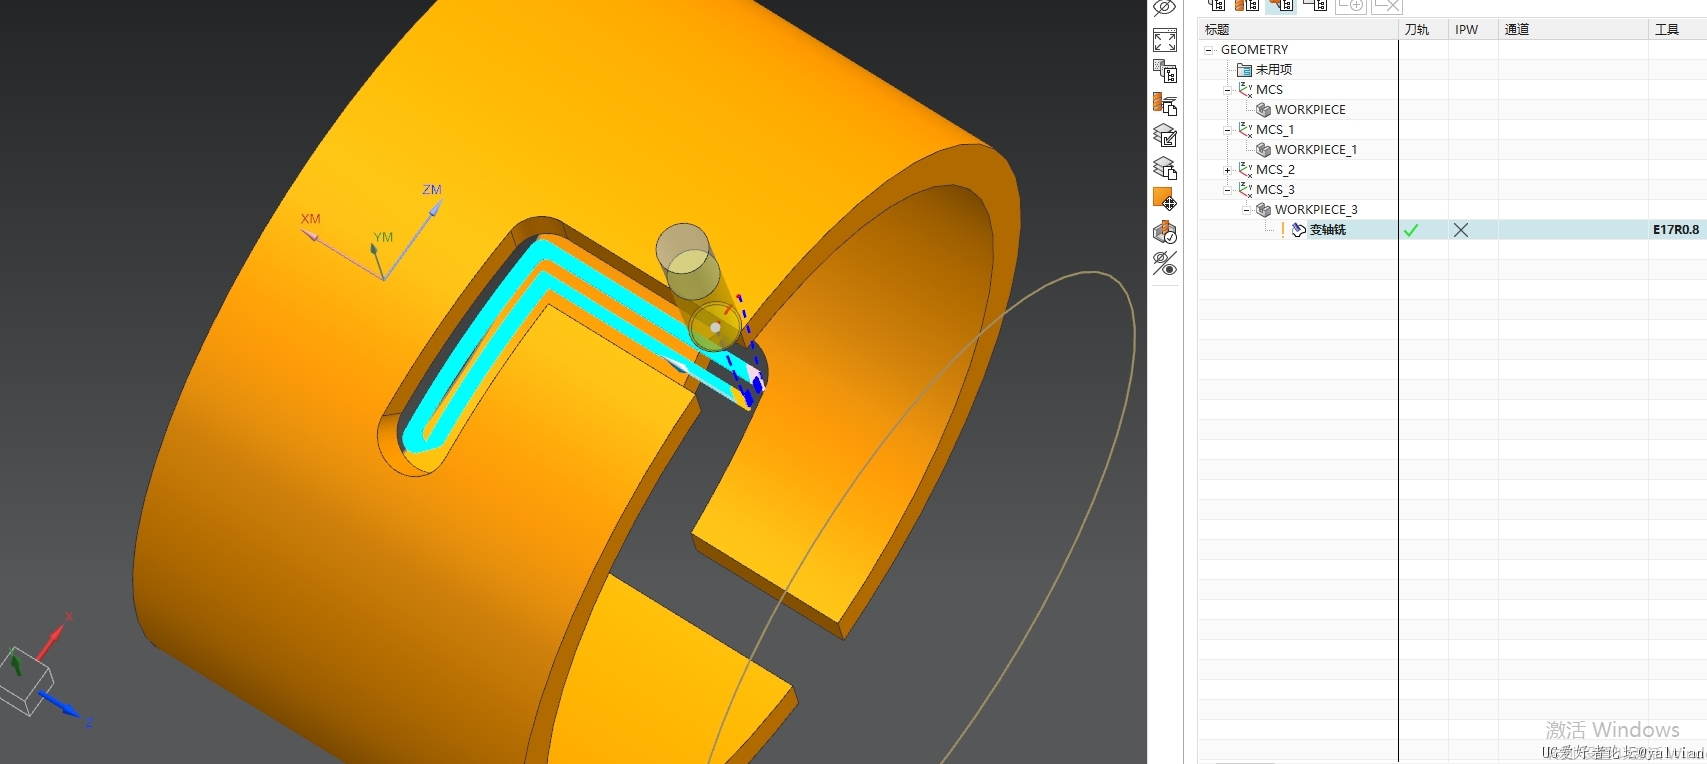
Task: Open the machine tool view sidebar icon
Action: pos(1165,103)
